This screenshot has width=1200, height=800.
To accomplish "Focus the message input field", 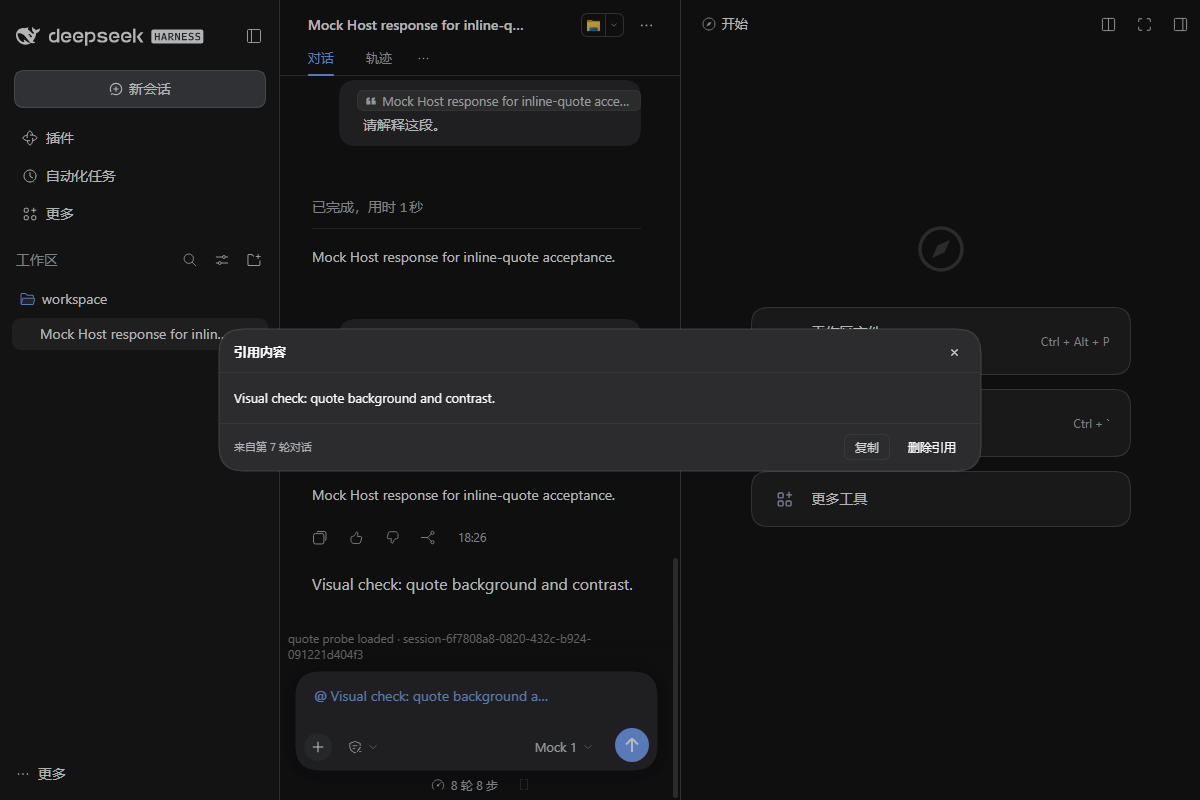I will 476,697.
